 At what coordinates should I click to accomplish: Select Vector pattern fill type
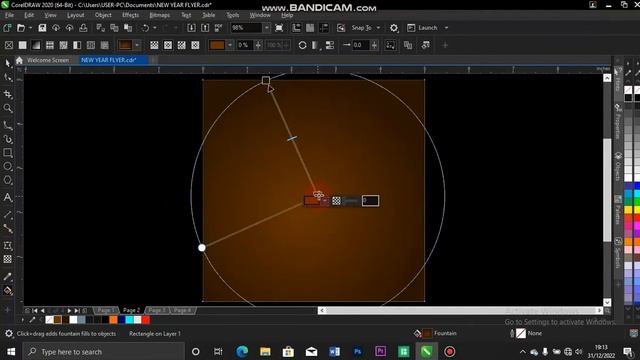[50, 45]
